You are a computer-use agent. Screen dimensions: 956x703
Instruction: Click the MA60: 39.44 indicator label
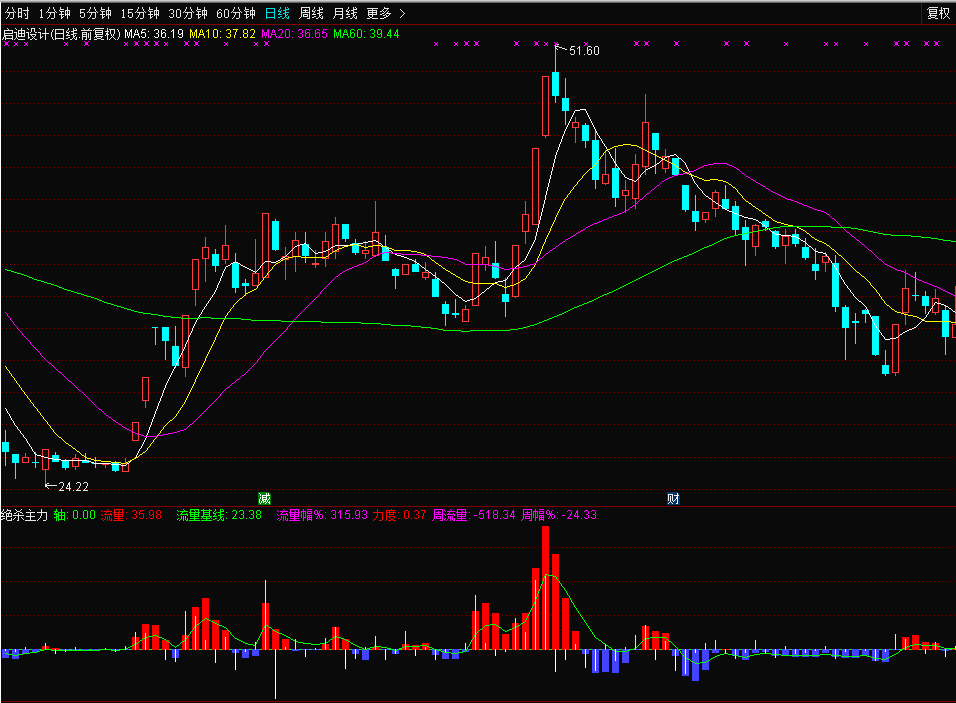pyautogui.click(x=366, y=34)
